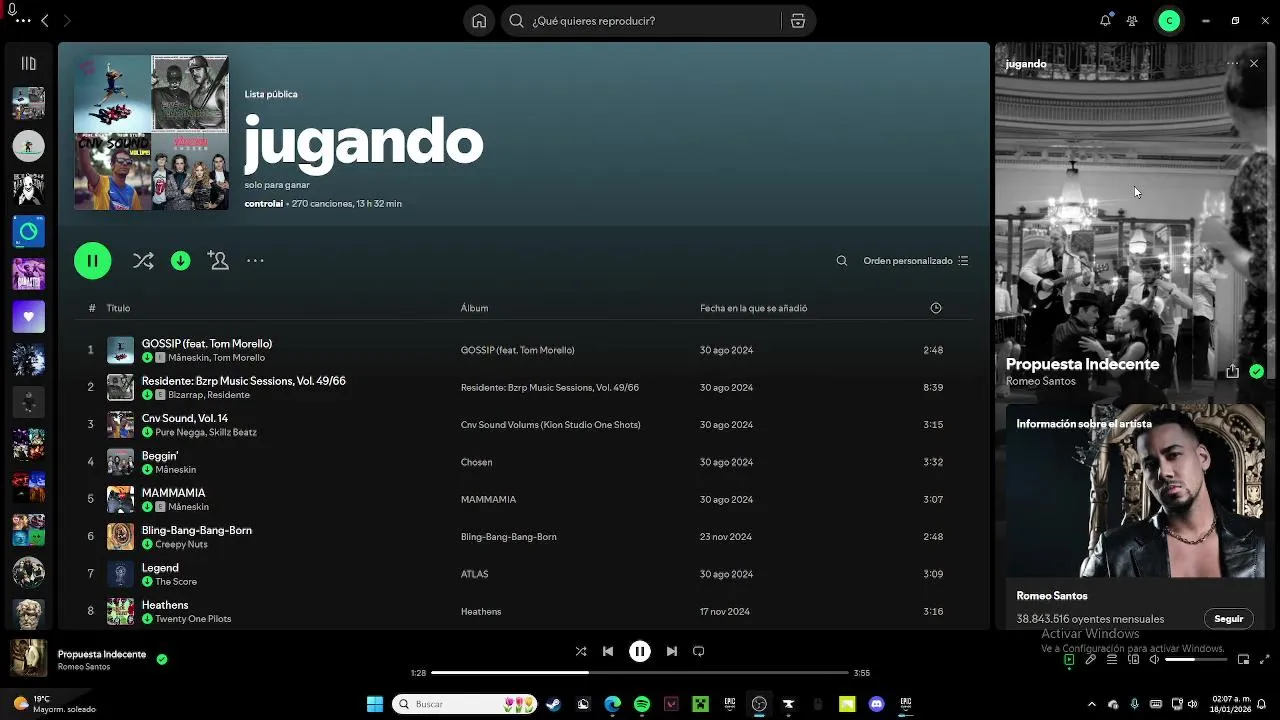Viewport: 1280px width, 720px height.
Task: Open artist The Score under Legend
Action: (176, 582)
